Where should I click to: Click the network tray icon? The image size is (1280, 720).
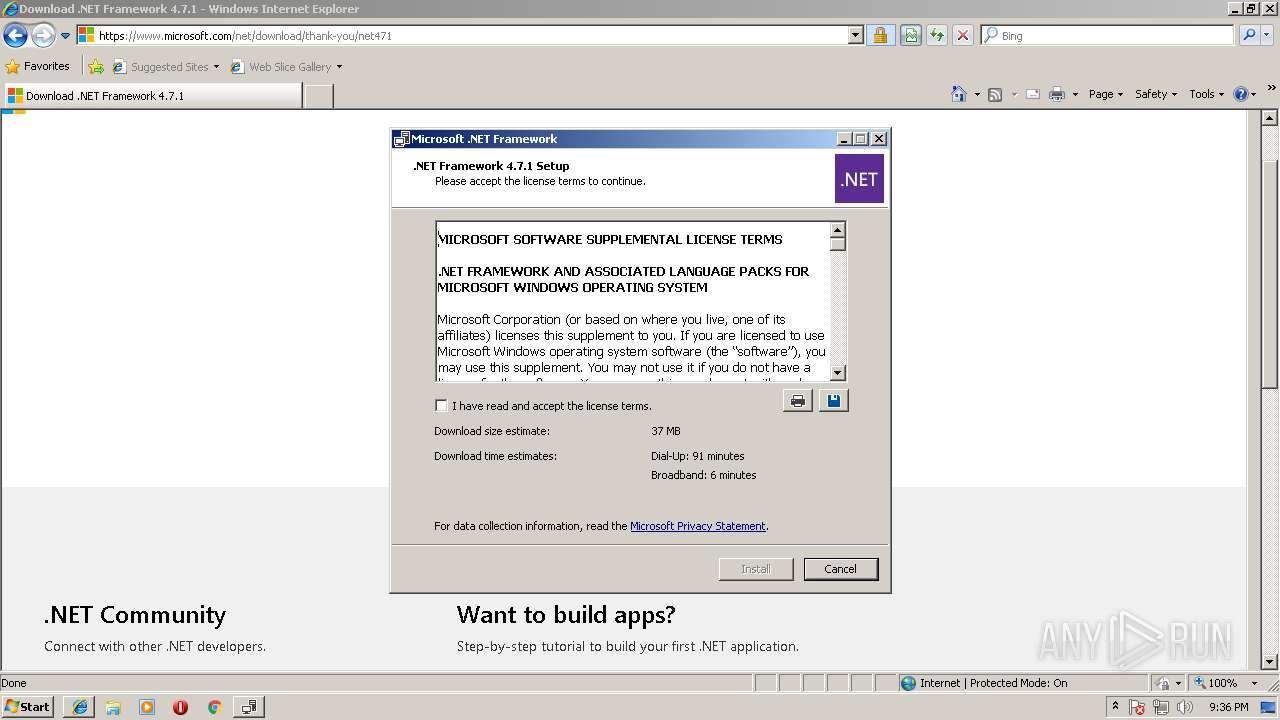pyautogui.click(x=1161, y=707)
